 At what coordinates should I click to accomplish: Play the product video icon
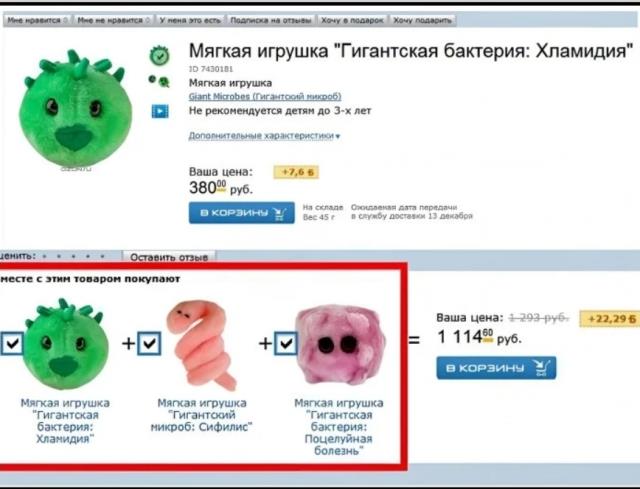tap(160, 111)
